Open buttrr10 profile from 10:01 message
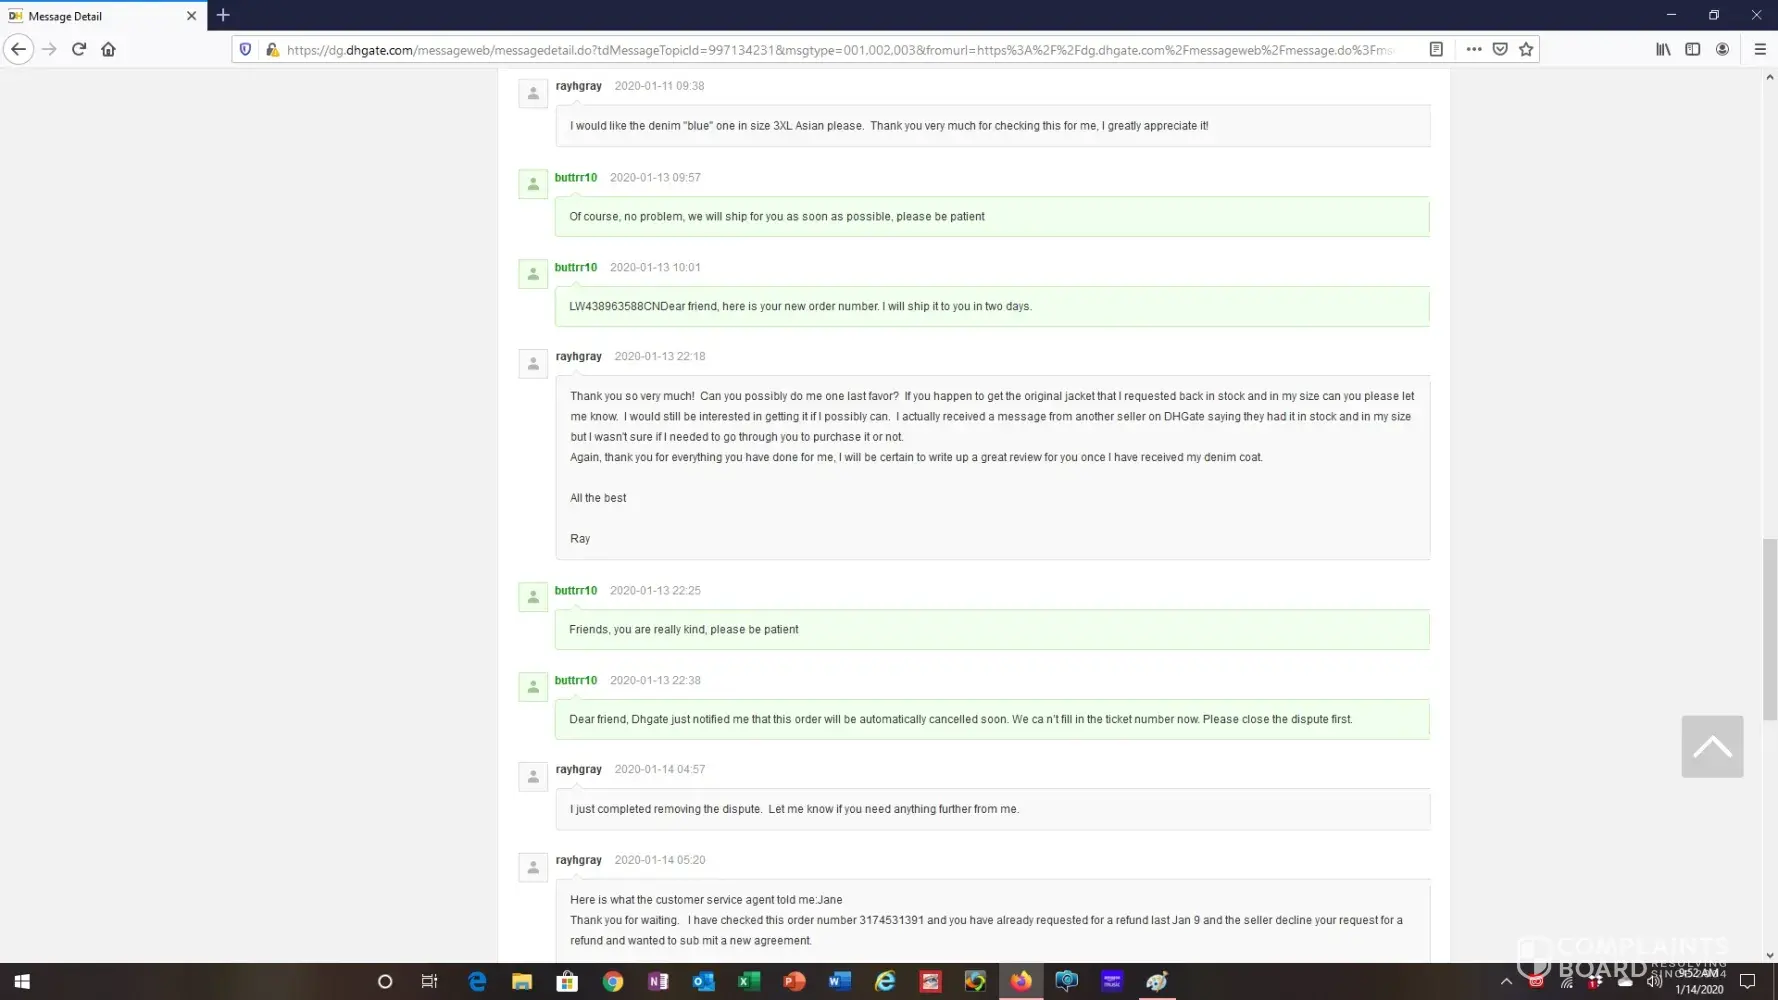The height and width of the screenshot is (1000, 1778). 576,268
